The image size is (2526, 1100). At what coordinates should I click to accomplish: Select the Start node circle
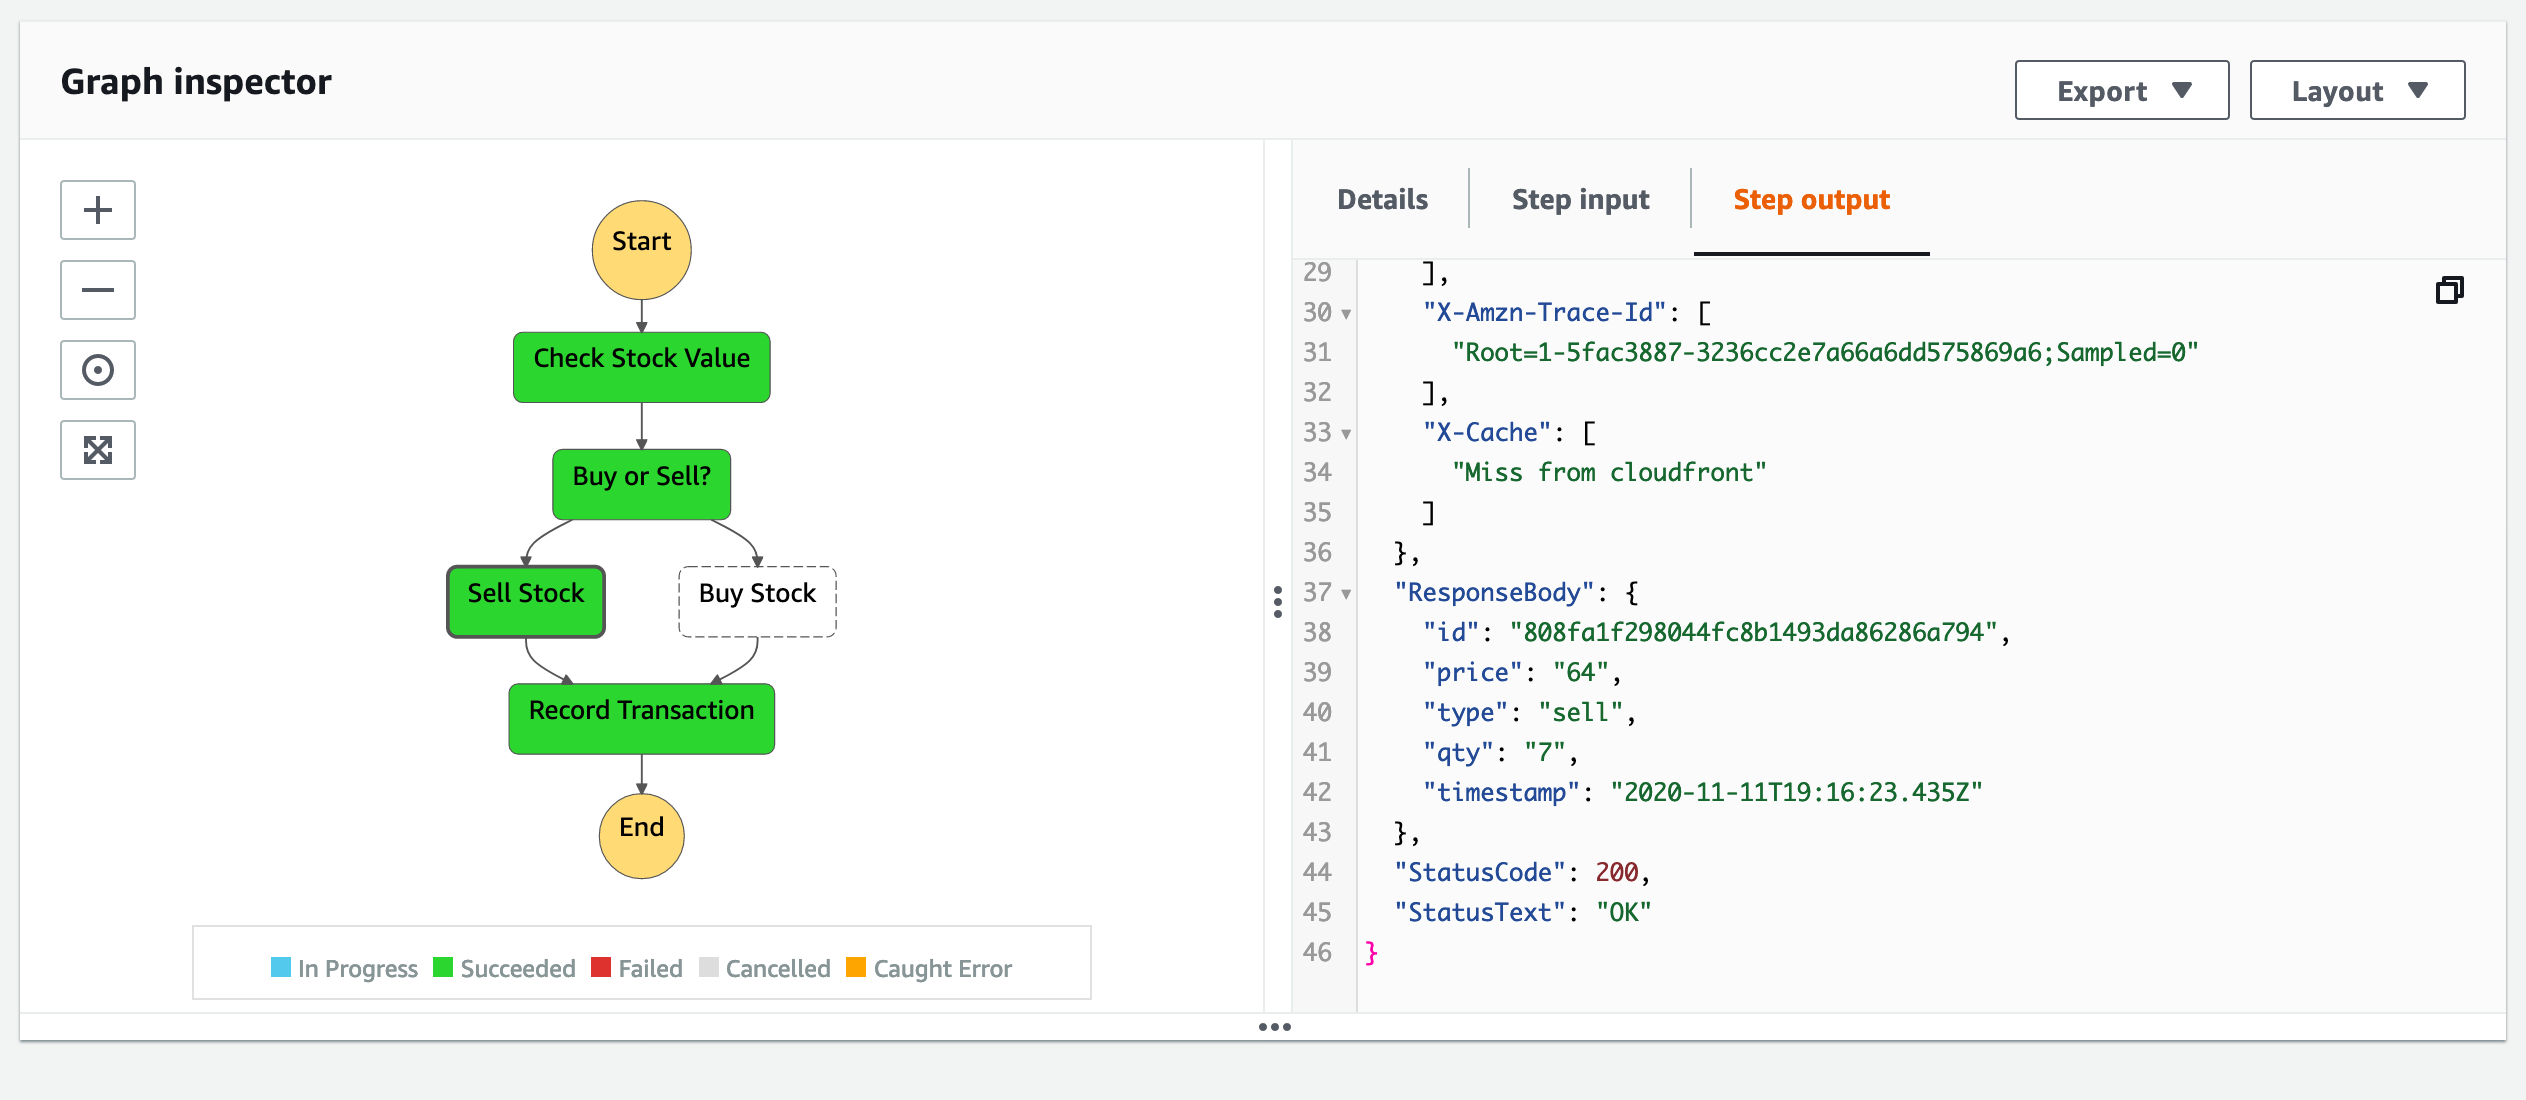click(641, 250)
